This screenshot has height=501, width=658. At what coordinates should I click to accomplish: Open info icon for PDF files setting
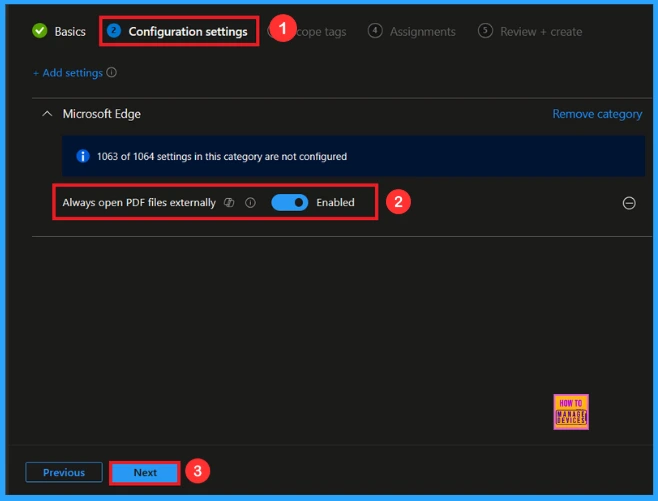[250, 203]
